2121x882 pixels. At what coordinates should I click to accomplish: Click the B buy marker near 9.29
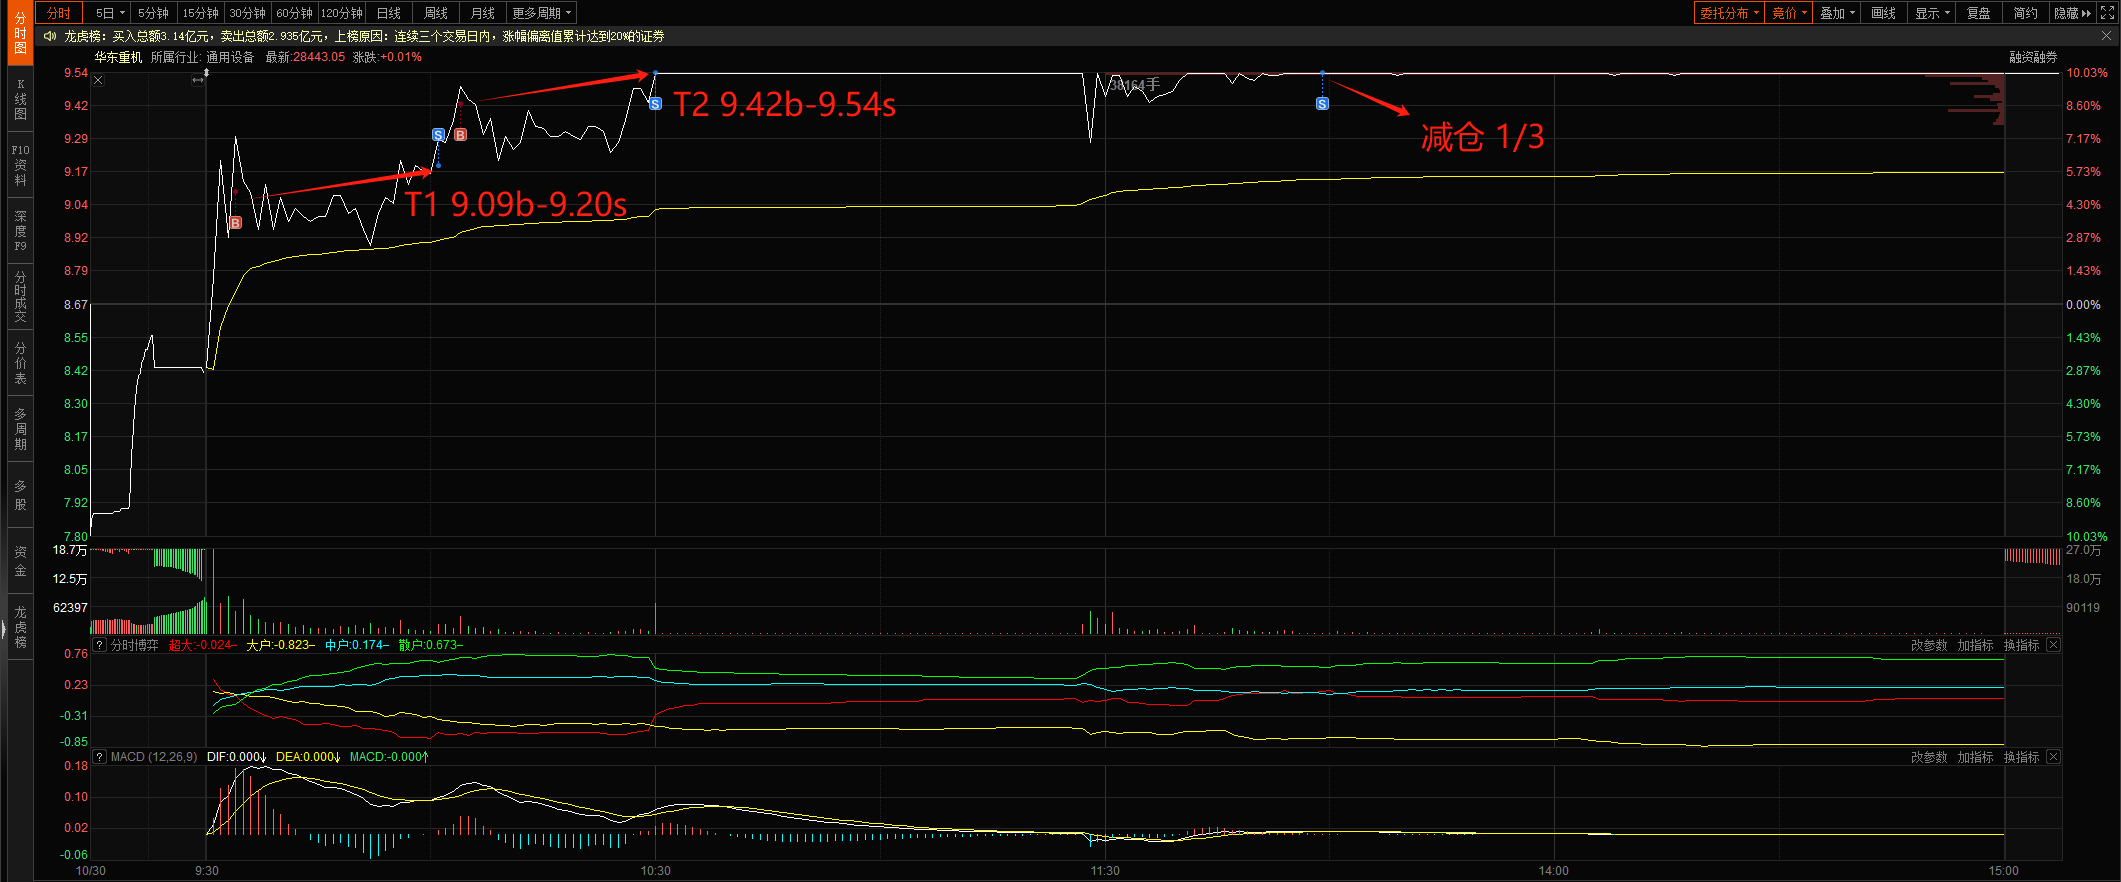point(460,135)
